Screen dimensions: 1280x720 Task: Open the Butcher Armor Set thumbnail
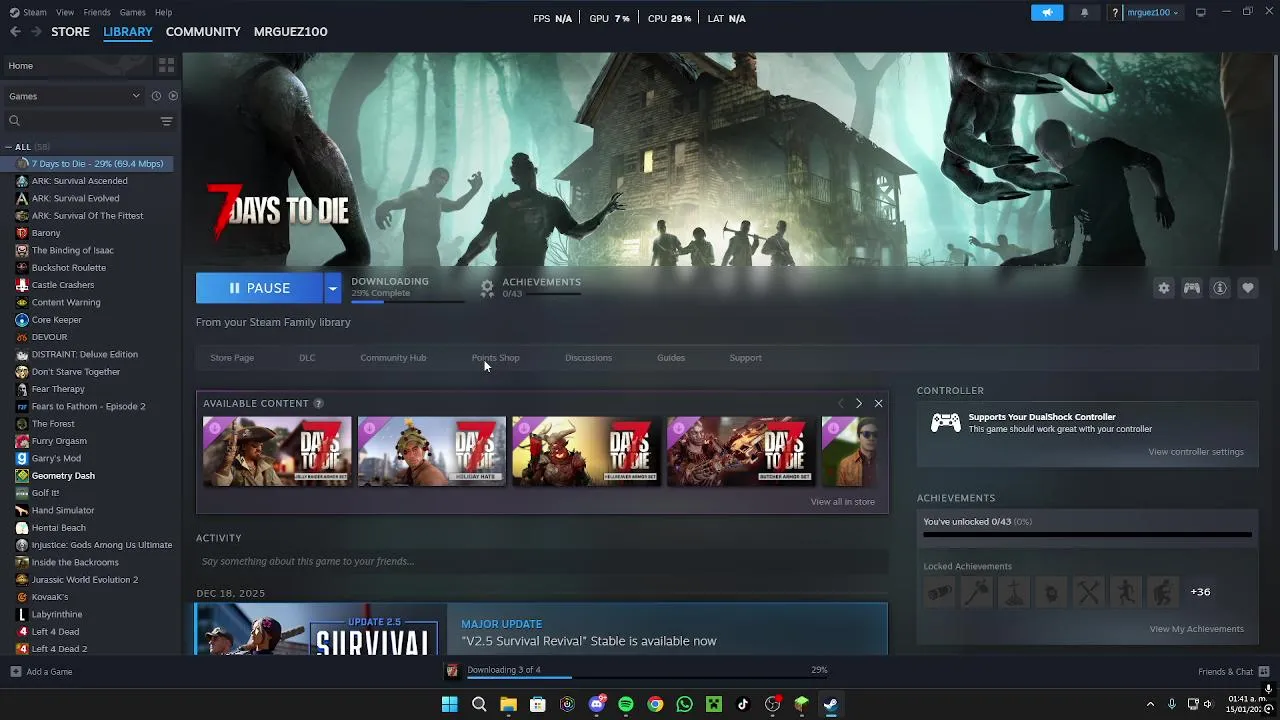[x=741, y=451]
